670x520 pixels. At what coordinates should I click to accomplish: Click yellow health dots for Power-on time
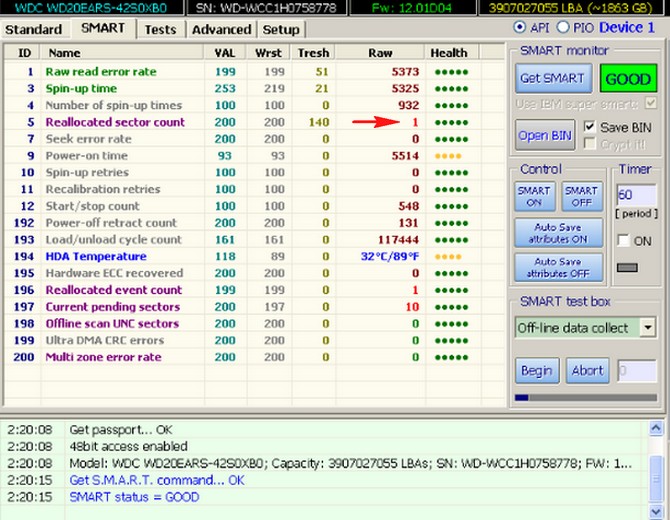coord(449,156)
